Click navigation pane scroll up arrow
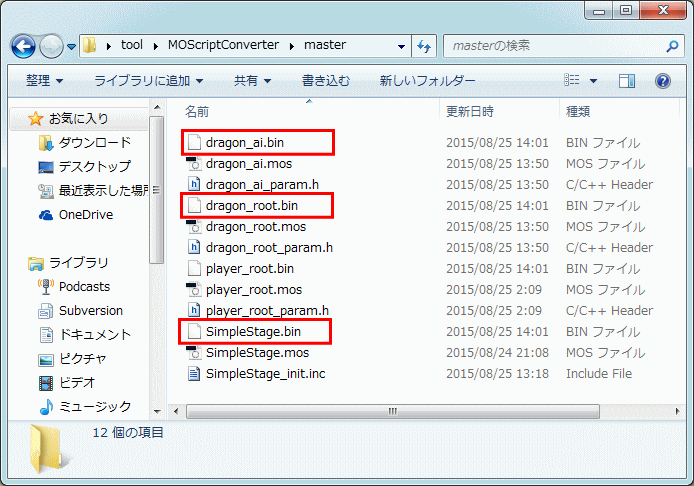 [x=157, y=108]
